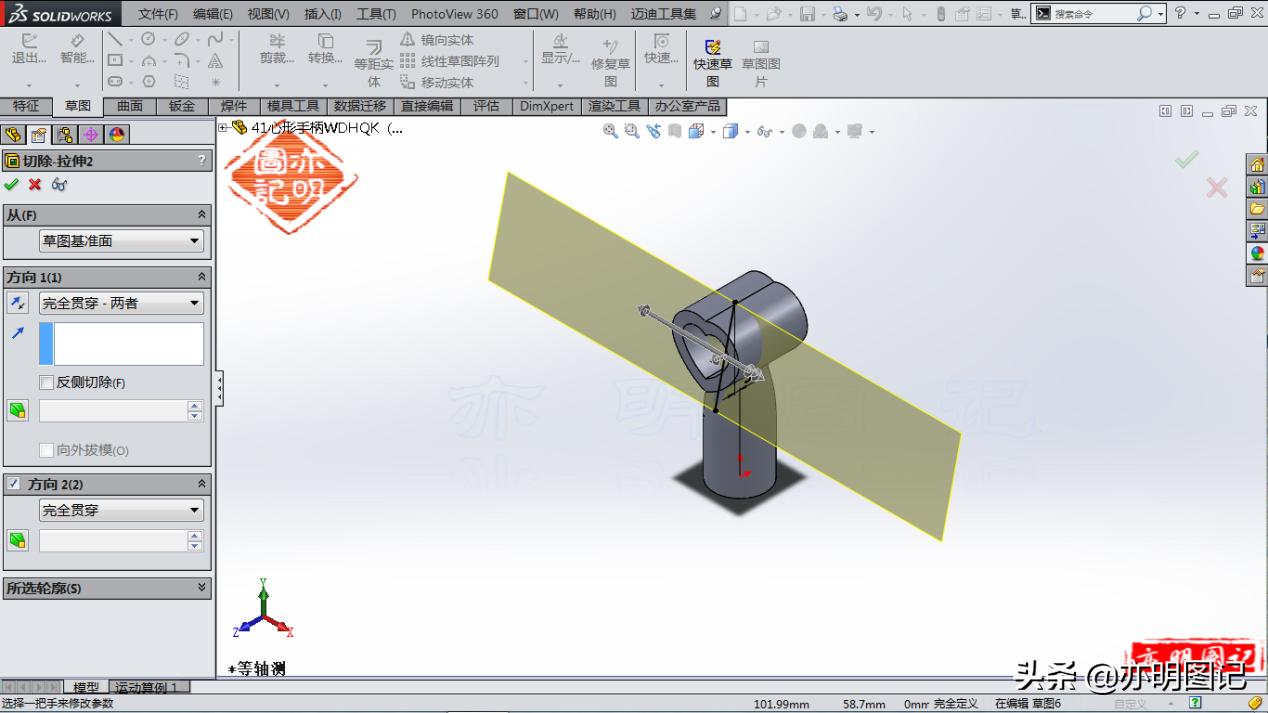Click the Section View cube icon
Image resolution: width=1268 pixels, height=713 pixels.
(x=694, y=131)
